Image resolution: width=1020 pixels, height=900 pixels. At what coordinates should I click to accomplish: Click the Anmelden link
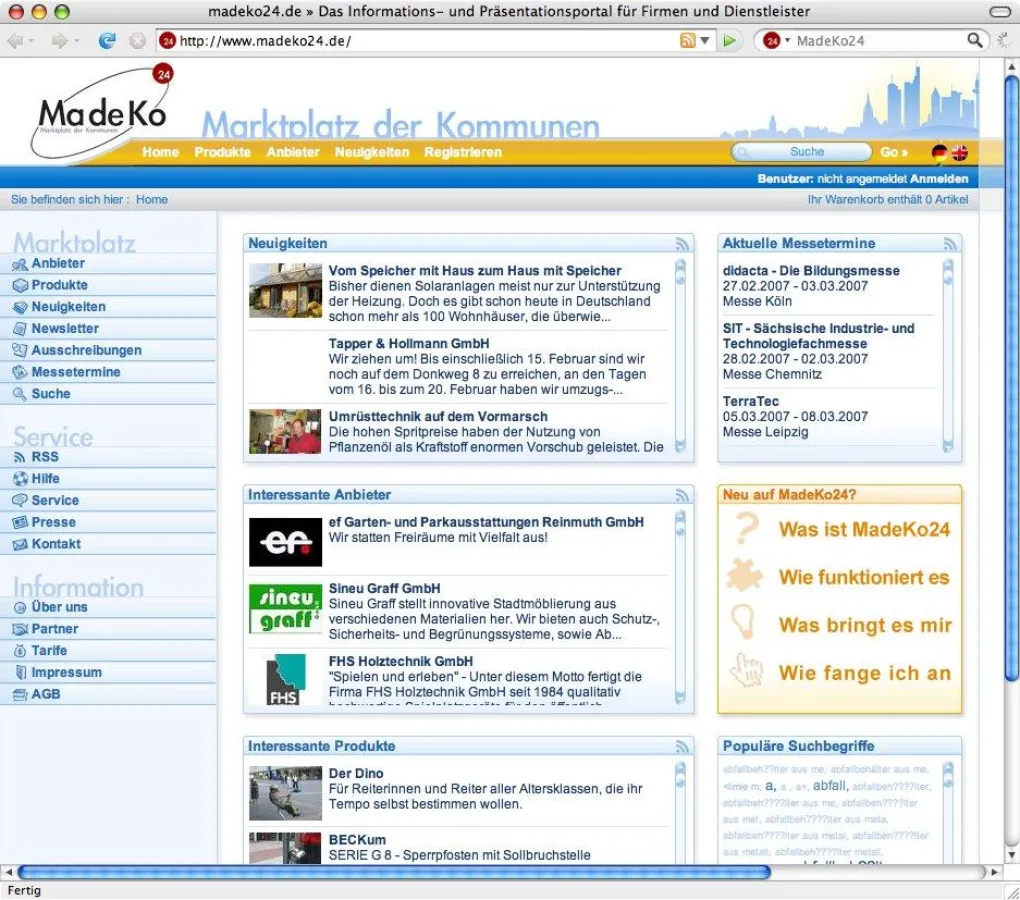pos(938,177)
